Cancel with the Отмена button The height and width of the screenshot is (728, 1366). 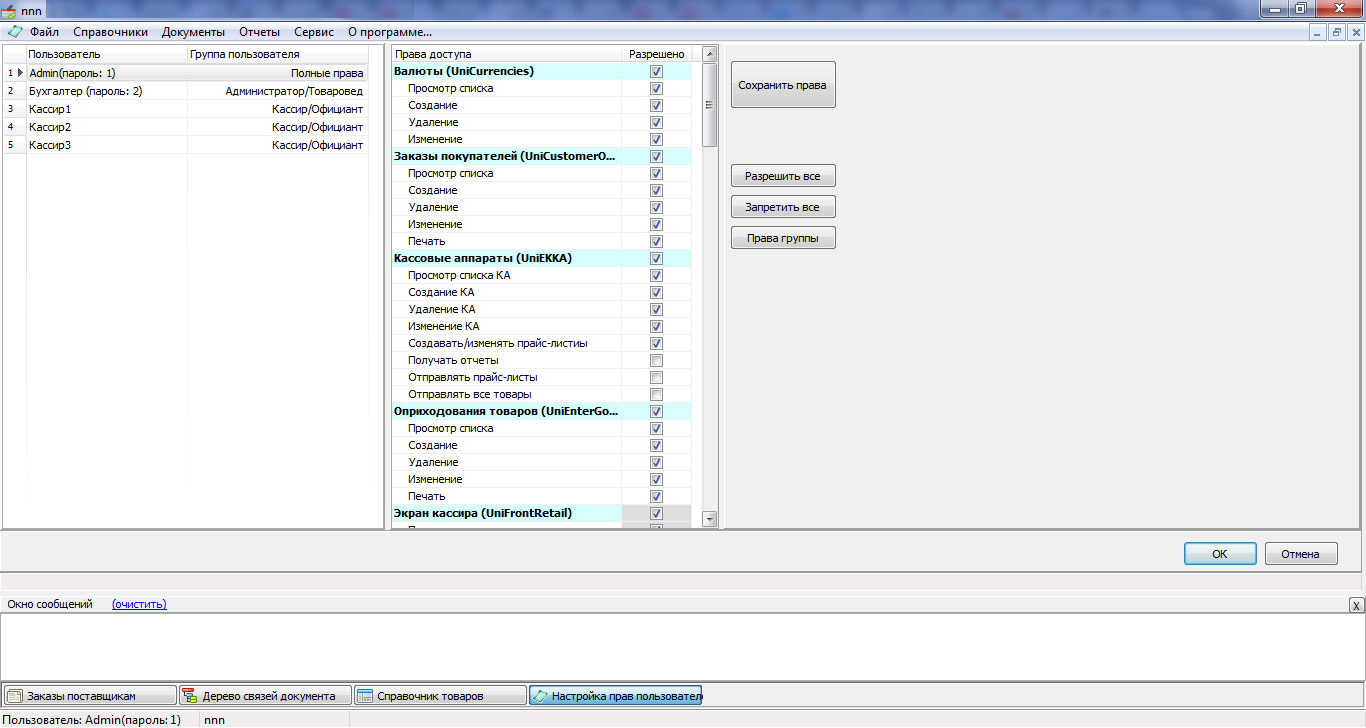click(1301, 554)
